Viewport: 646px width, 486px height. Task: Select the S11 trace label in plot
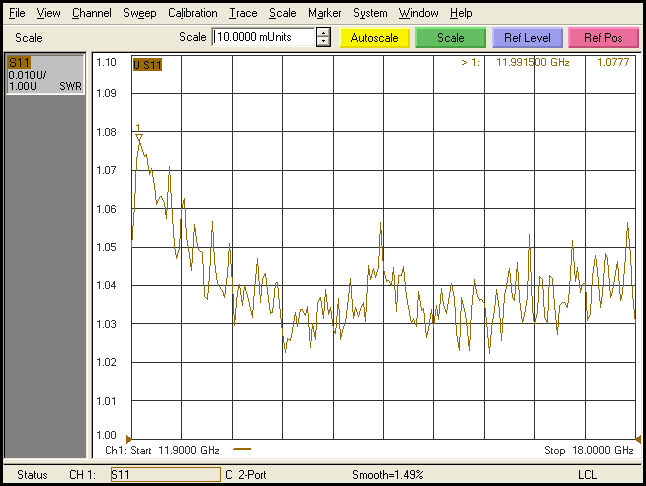[147, 65]
